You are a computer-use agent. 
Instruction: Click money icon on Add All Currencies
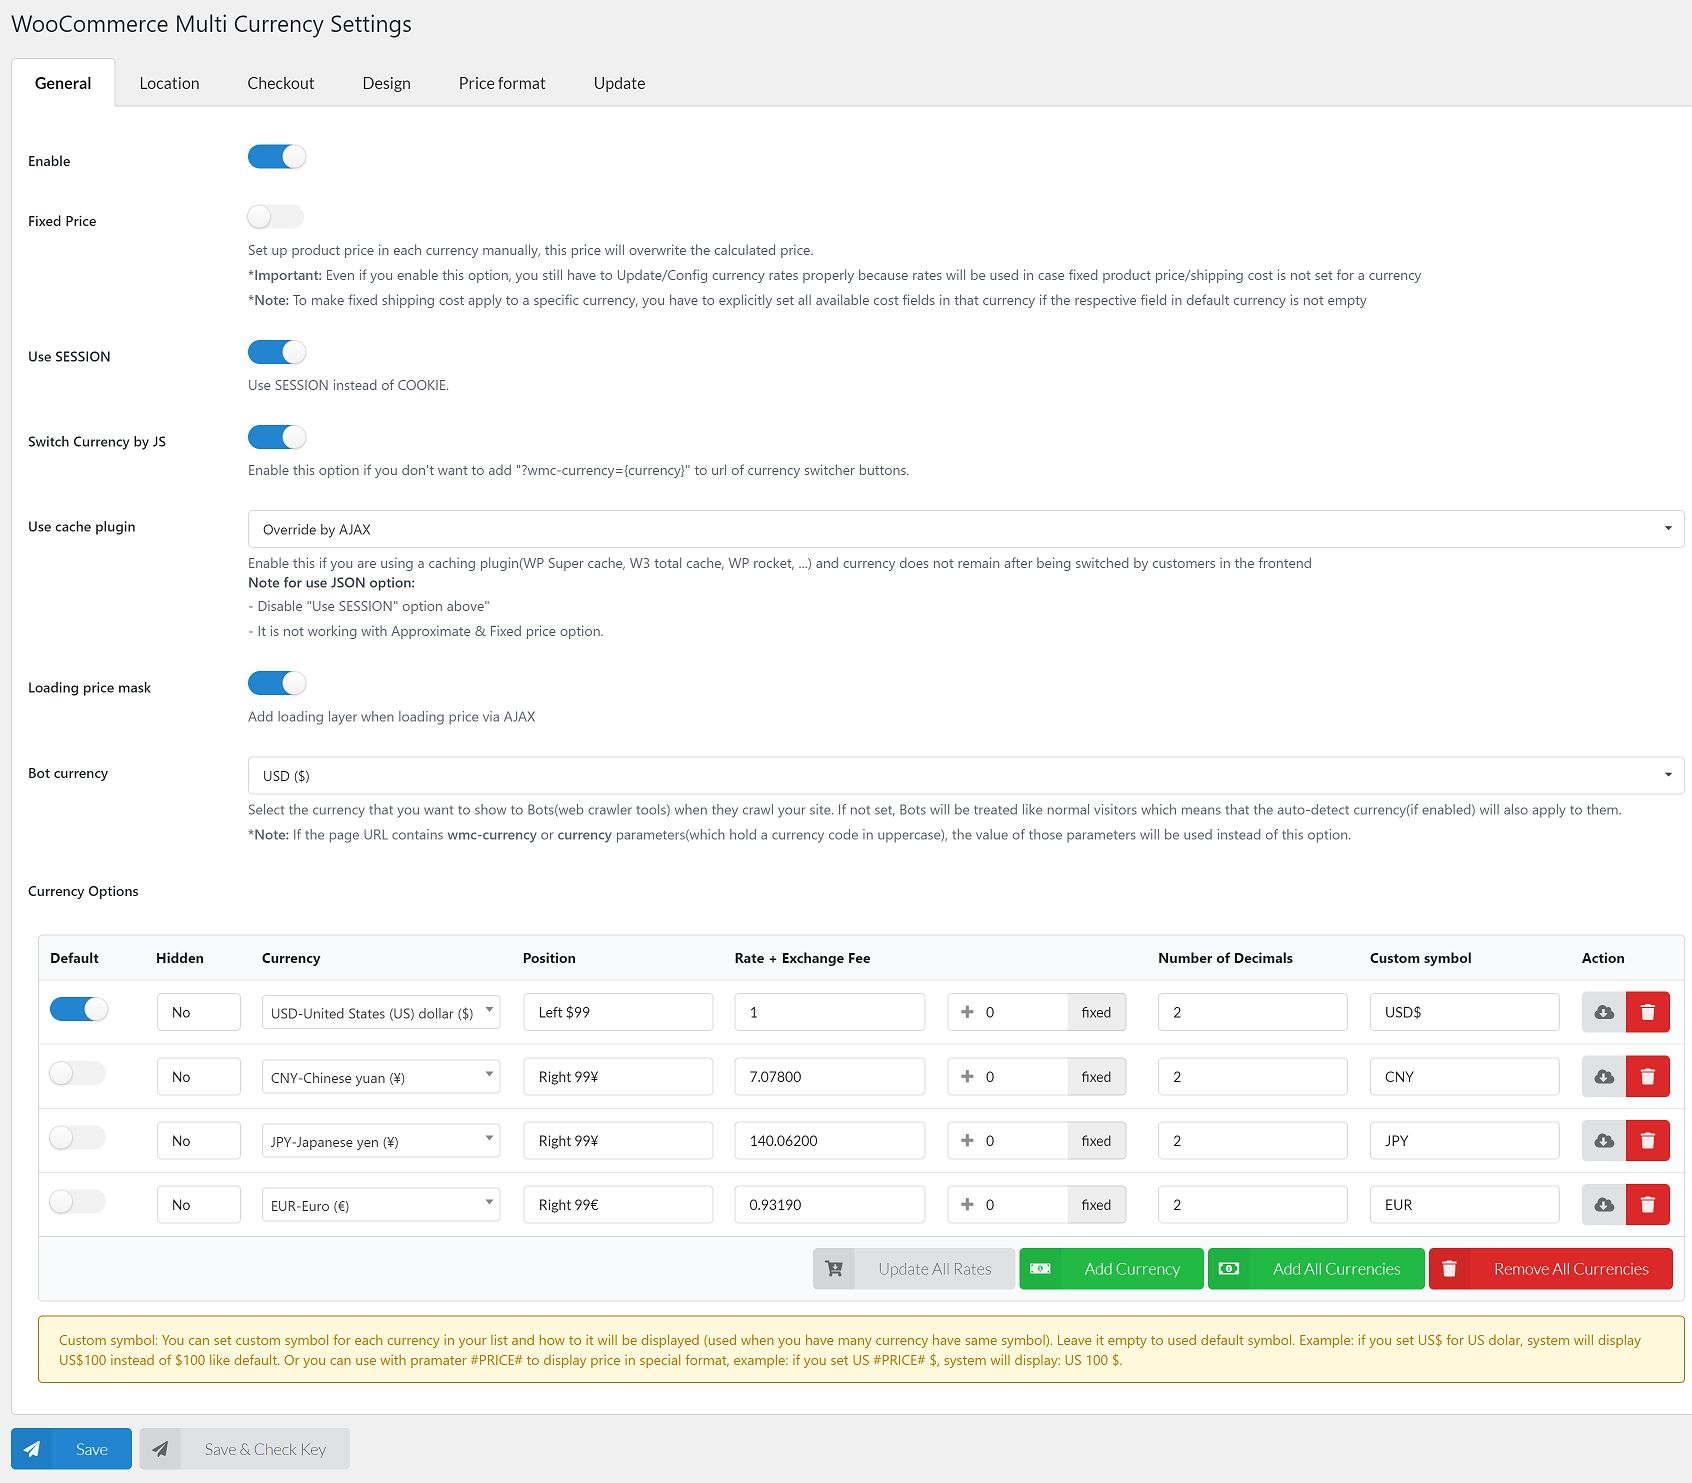pyautogui.click(x=1229, y=1269)
